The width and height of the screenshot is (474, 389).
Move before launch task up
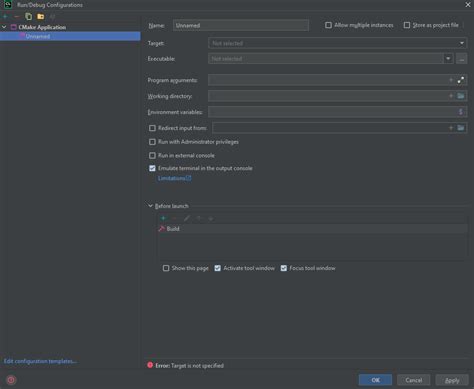pos(199,218)
